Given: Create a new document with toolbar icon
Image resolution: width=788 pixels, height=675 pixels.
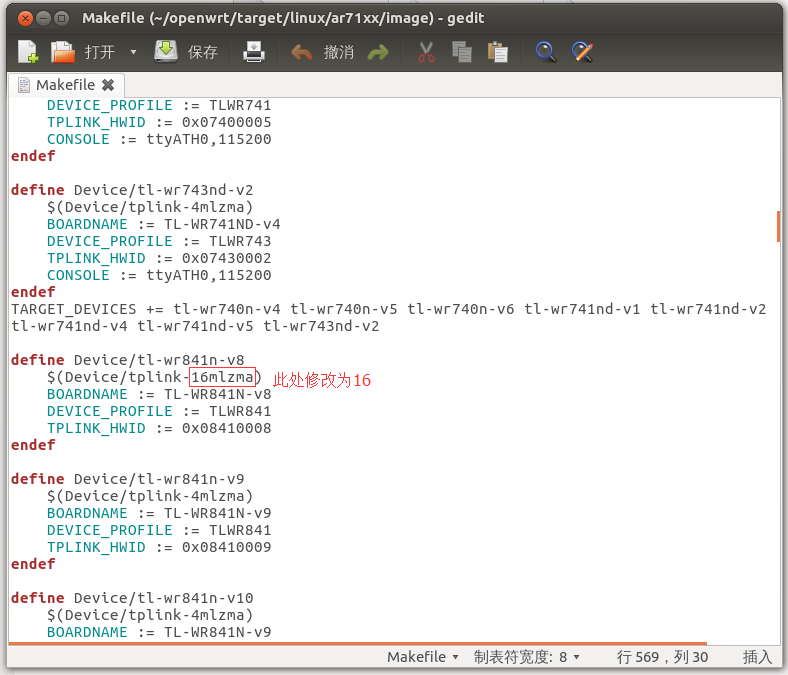Looking at the screenshot, I should [x=28, y=52].
